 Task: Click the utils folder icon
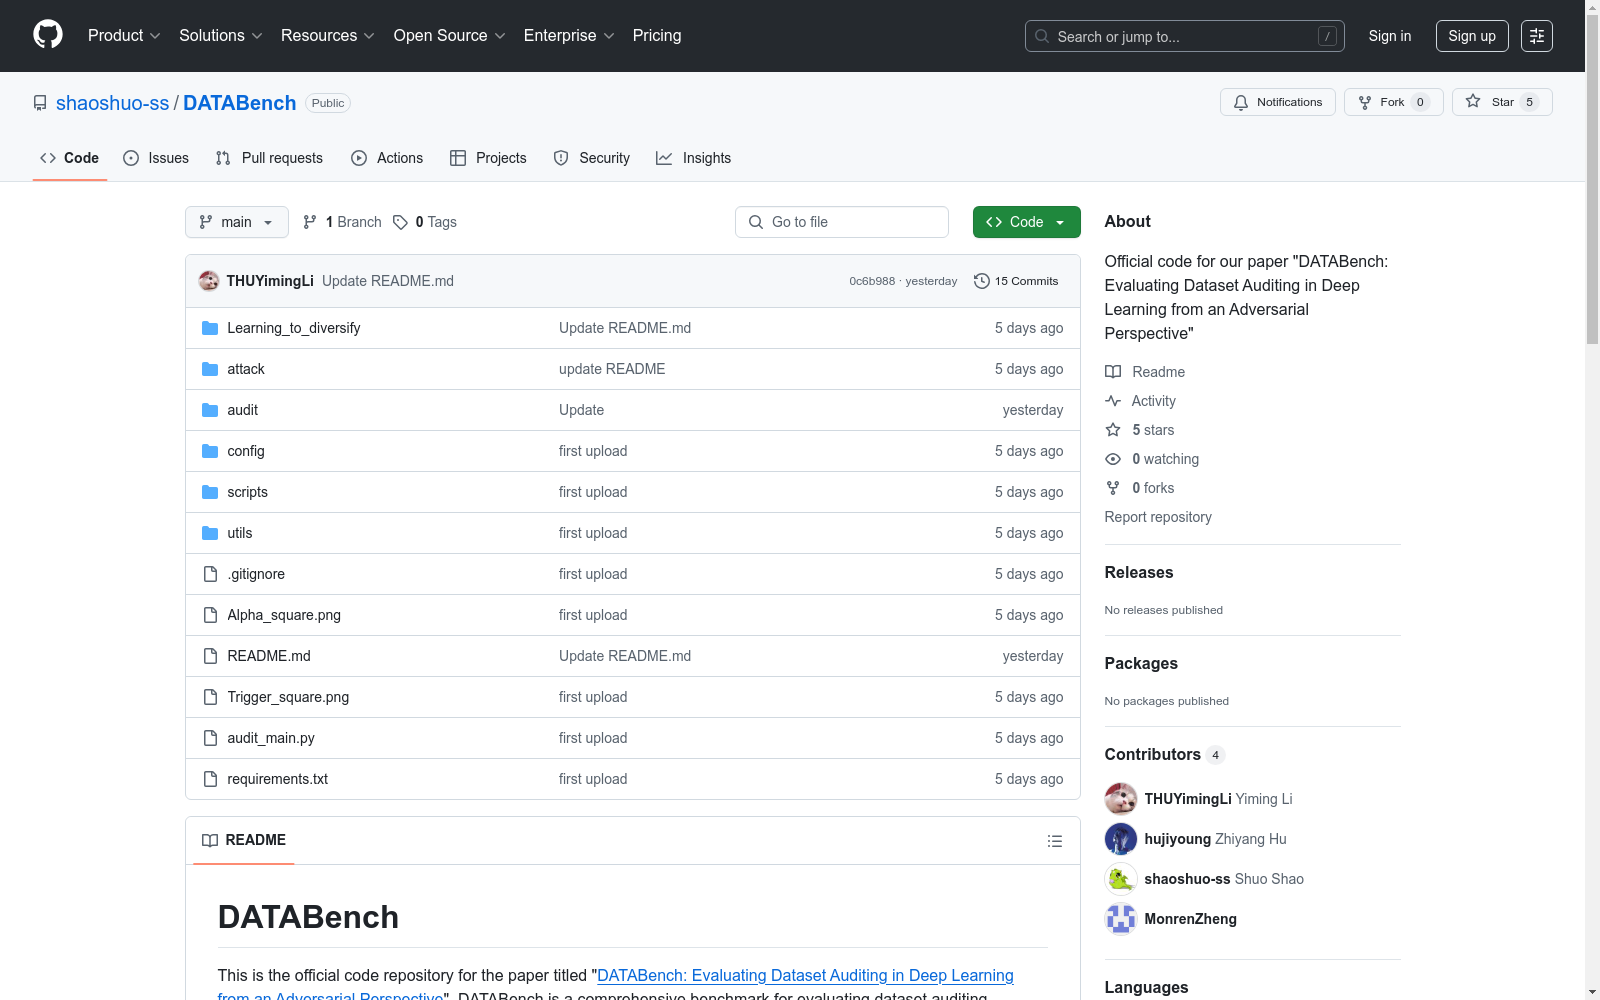coord(210,533)
